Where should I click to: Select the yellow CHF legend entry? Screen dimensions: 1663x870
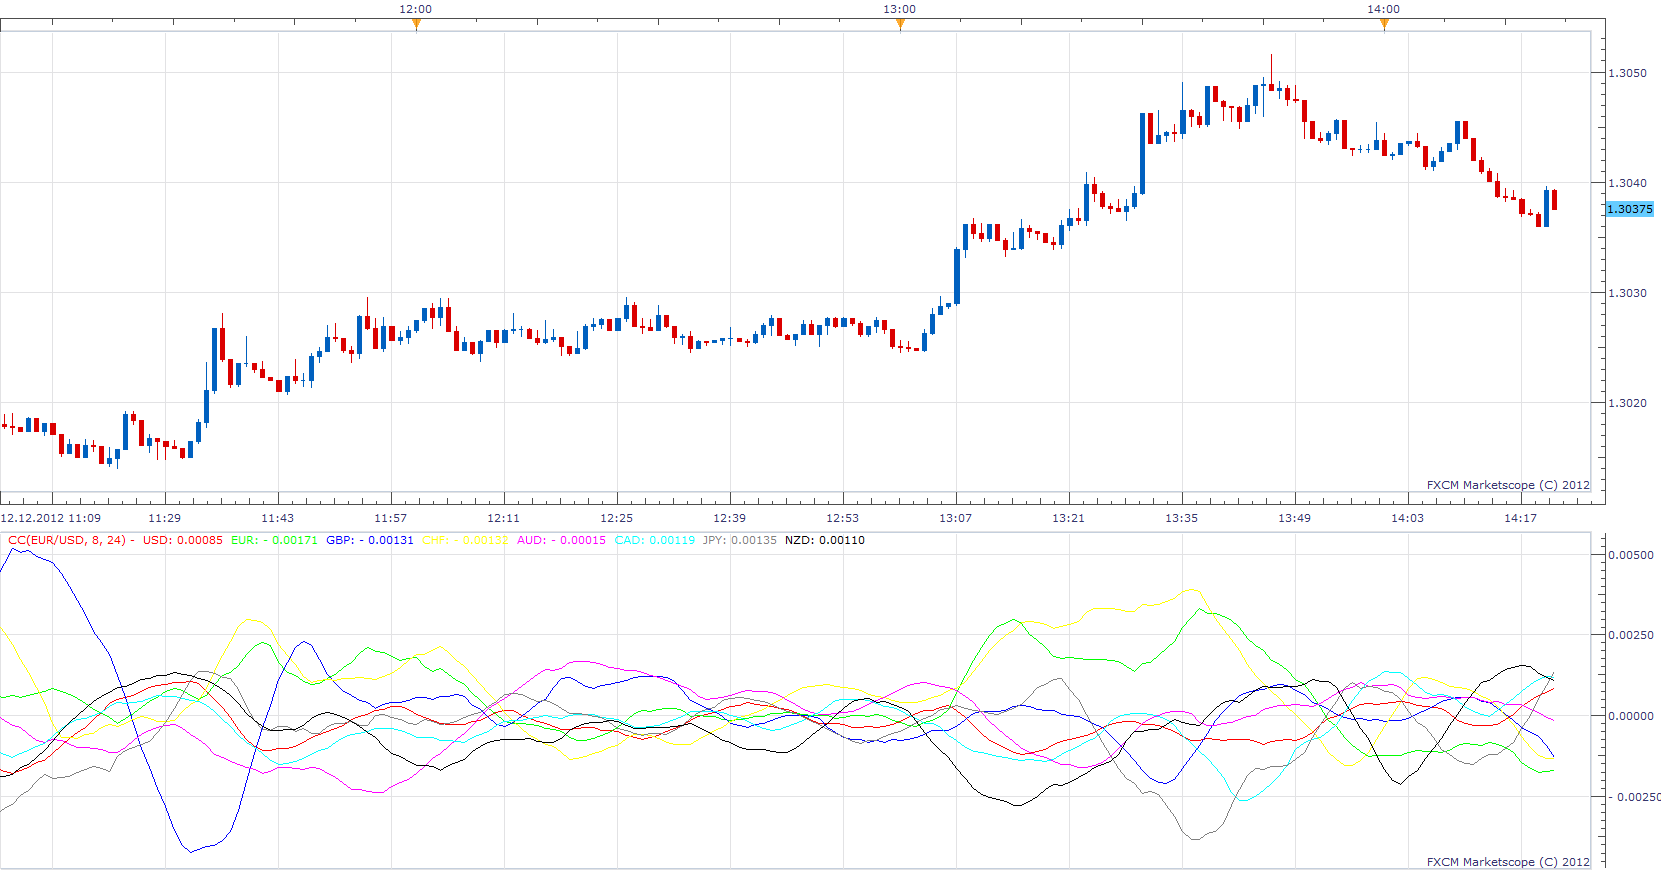(x=465, y=540)
